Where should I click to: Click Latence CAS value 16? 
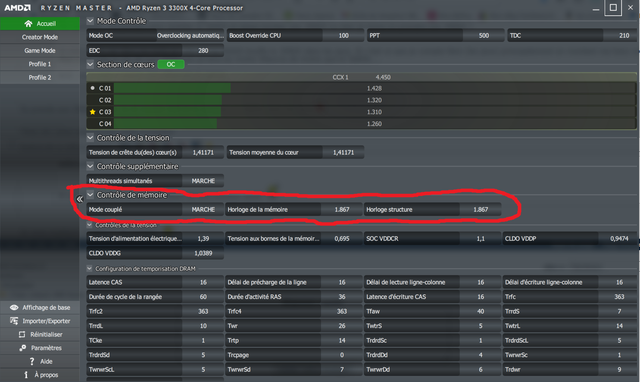coord(203,282)
